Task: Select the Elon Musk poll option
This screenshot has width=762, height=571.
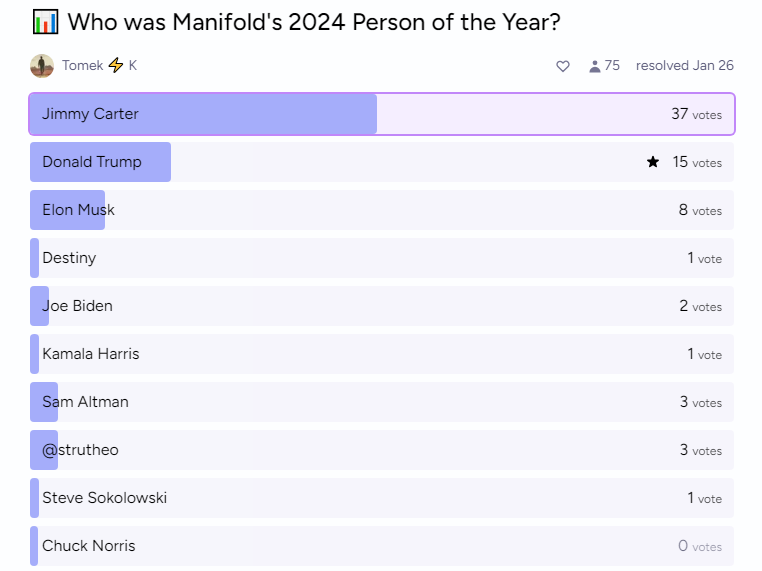Action: tap(382, 210)
